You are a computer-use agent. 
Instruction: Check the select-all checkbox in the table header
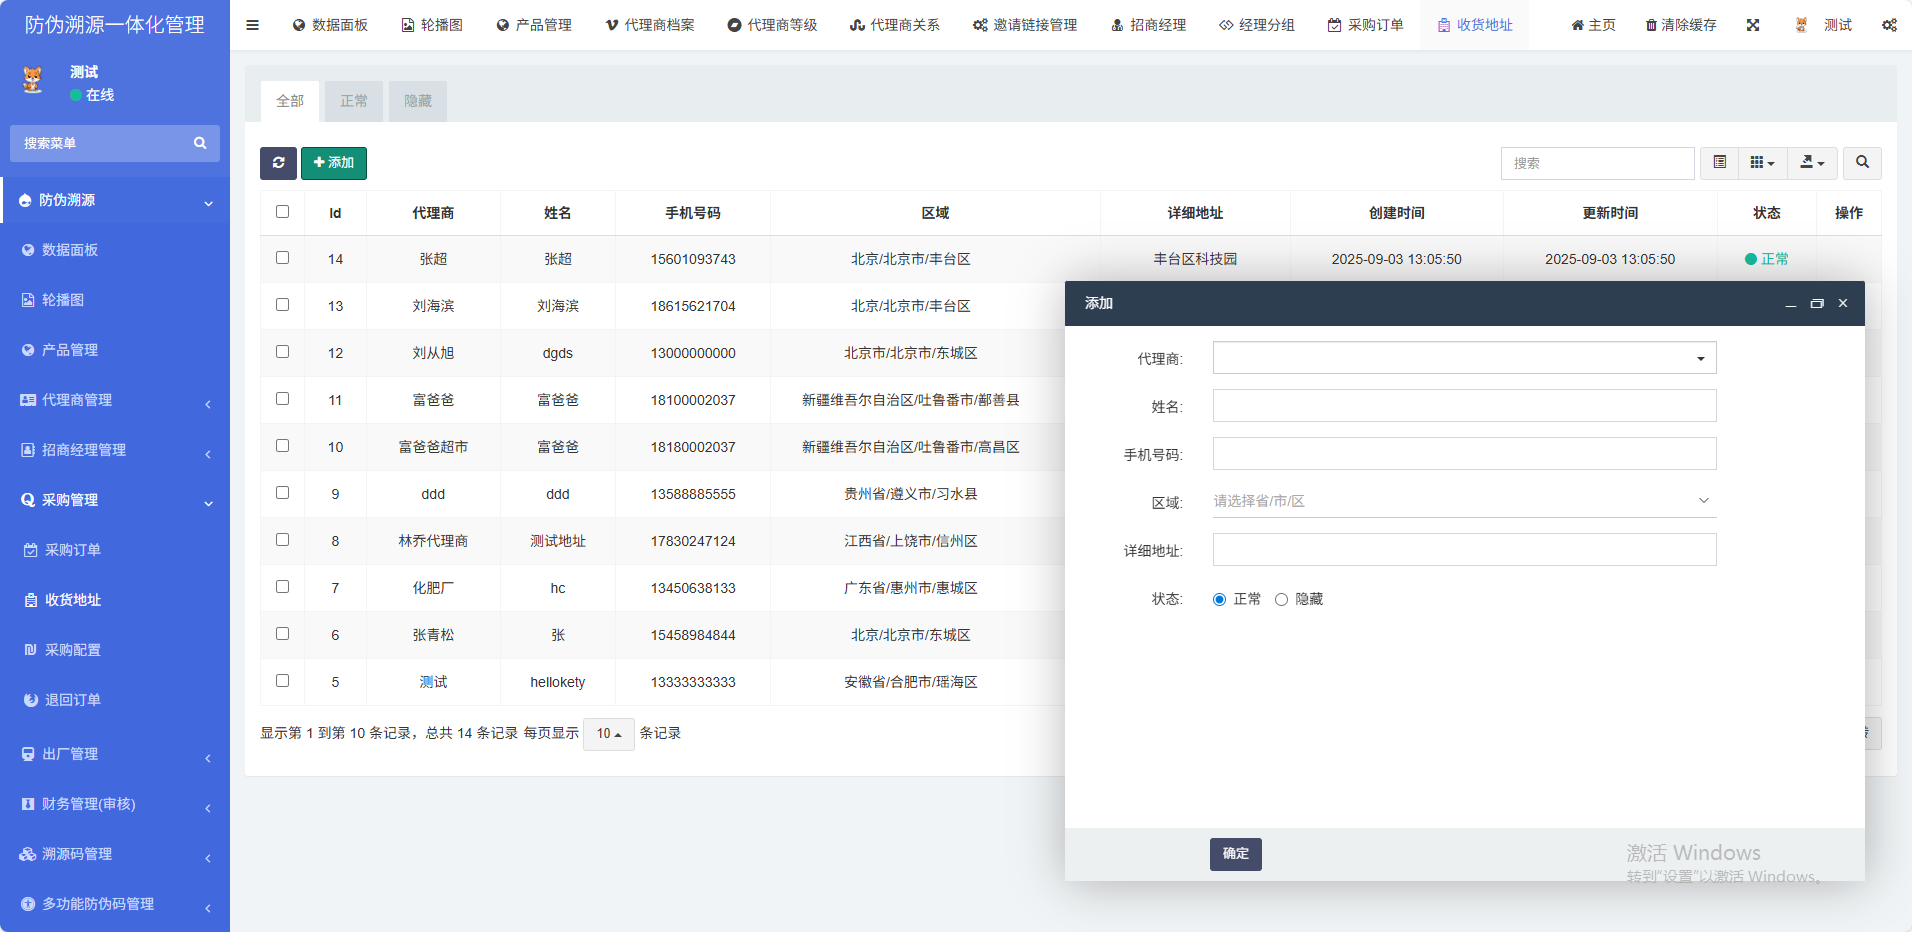(x=282, y=212)
